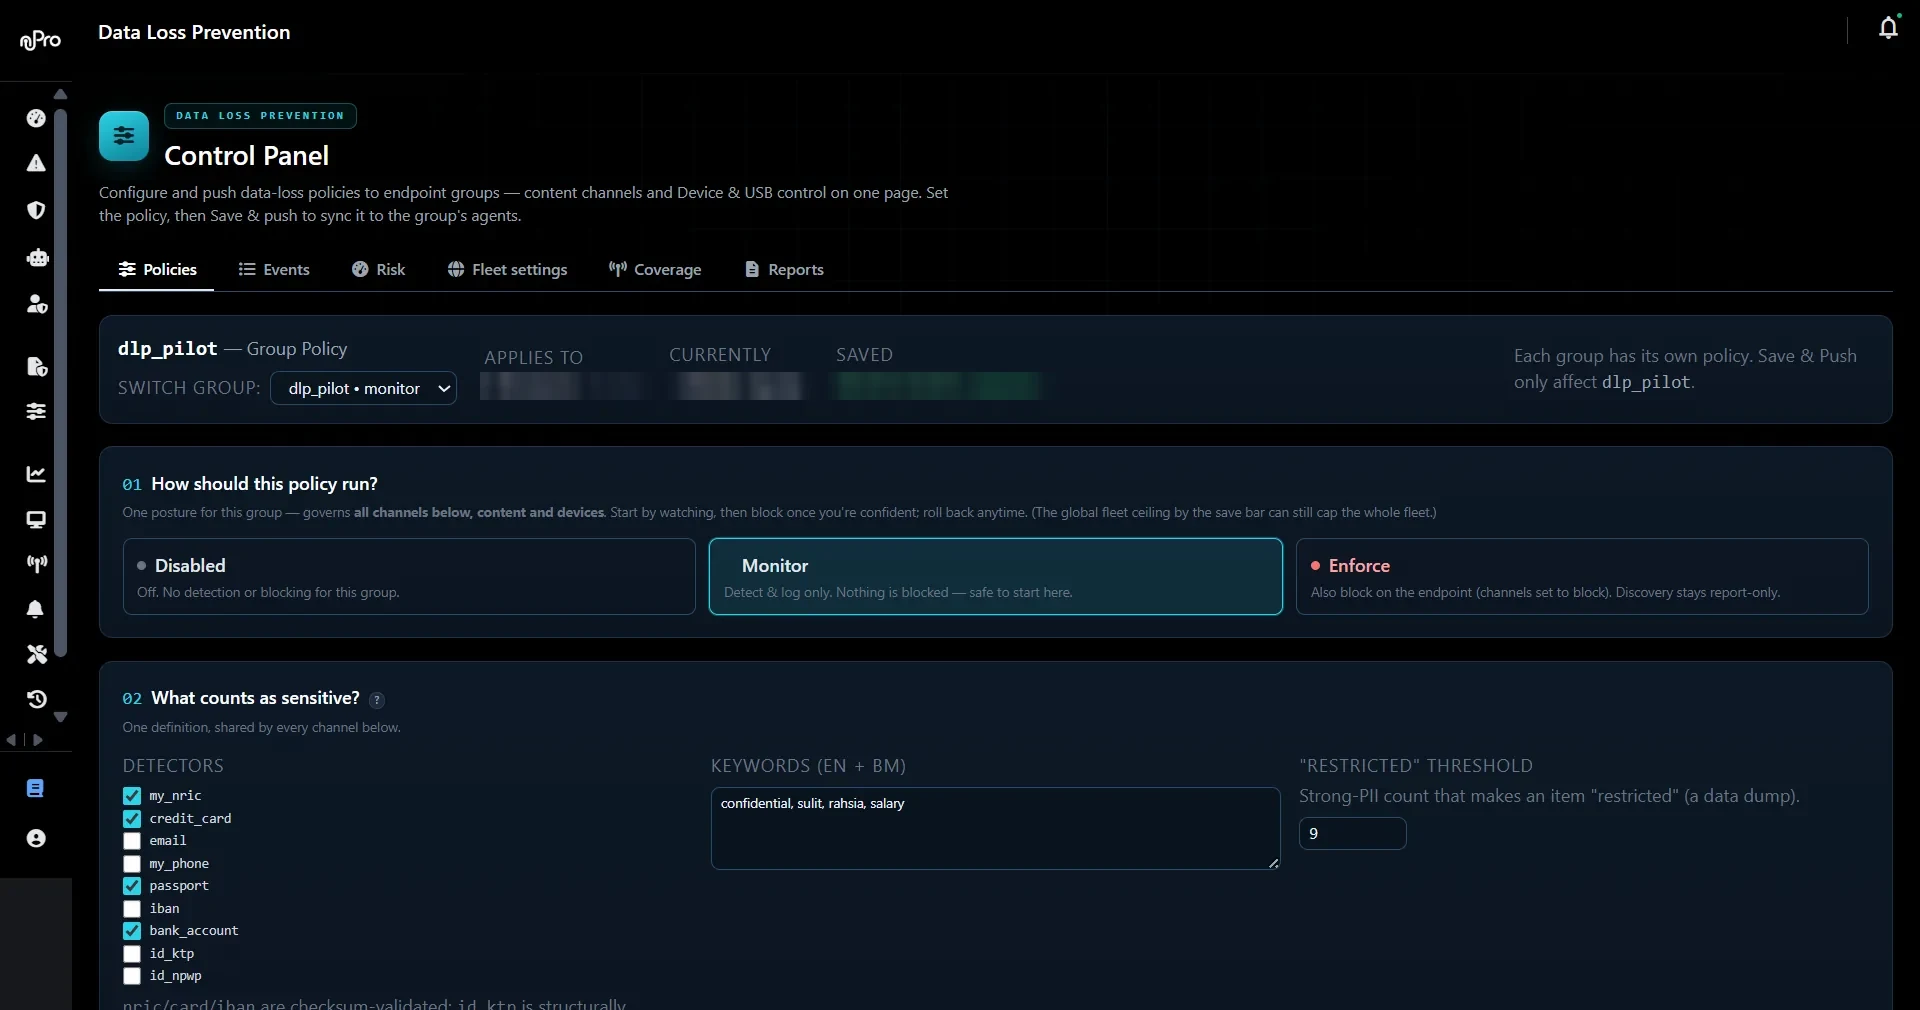Switch to the Coverage tab

point(655,270)
